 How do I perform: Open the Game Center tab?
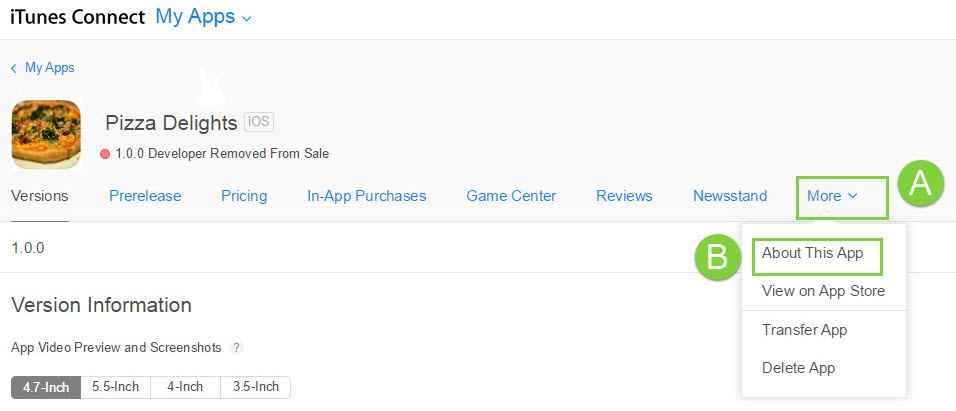[511, 196]
